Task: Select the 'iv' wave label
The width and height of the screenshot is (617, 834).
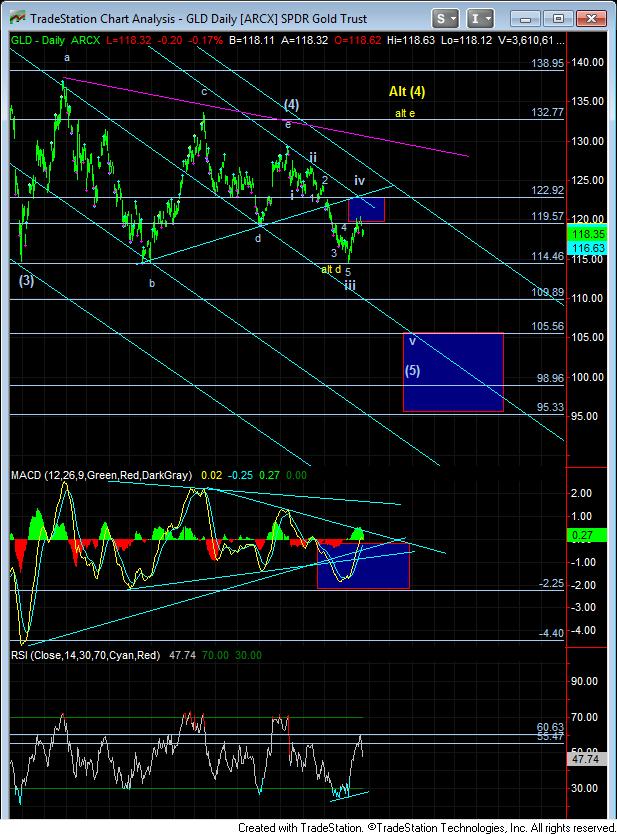Action: point(360,180)
